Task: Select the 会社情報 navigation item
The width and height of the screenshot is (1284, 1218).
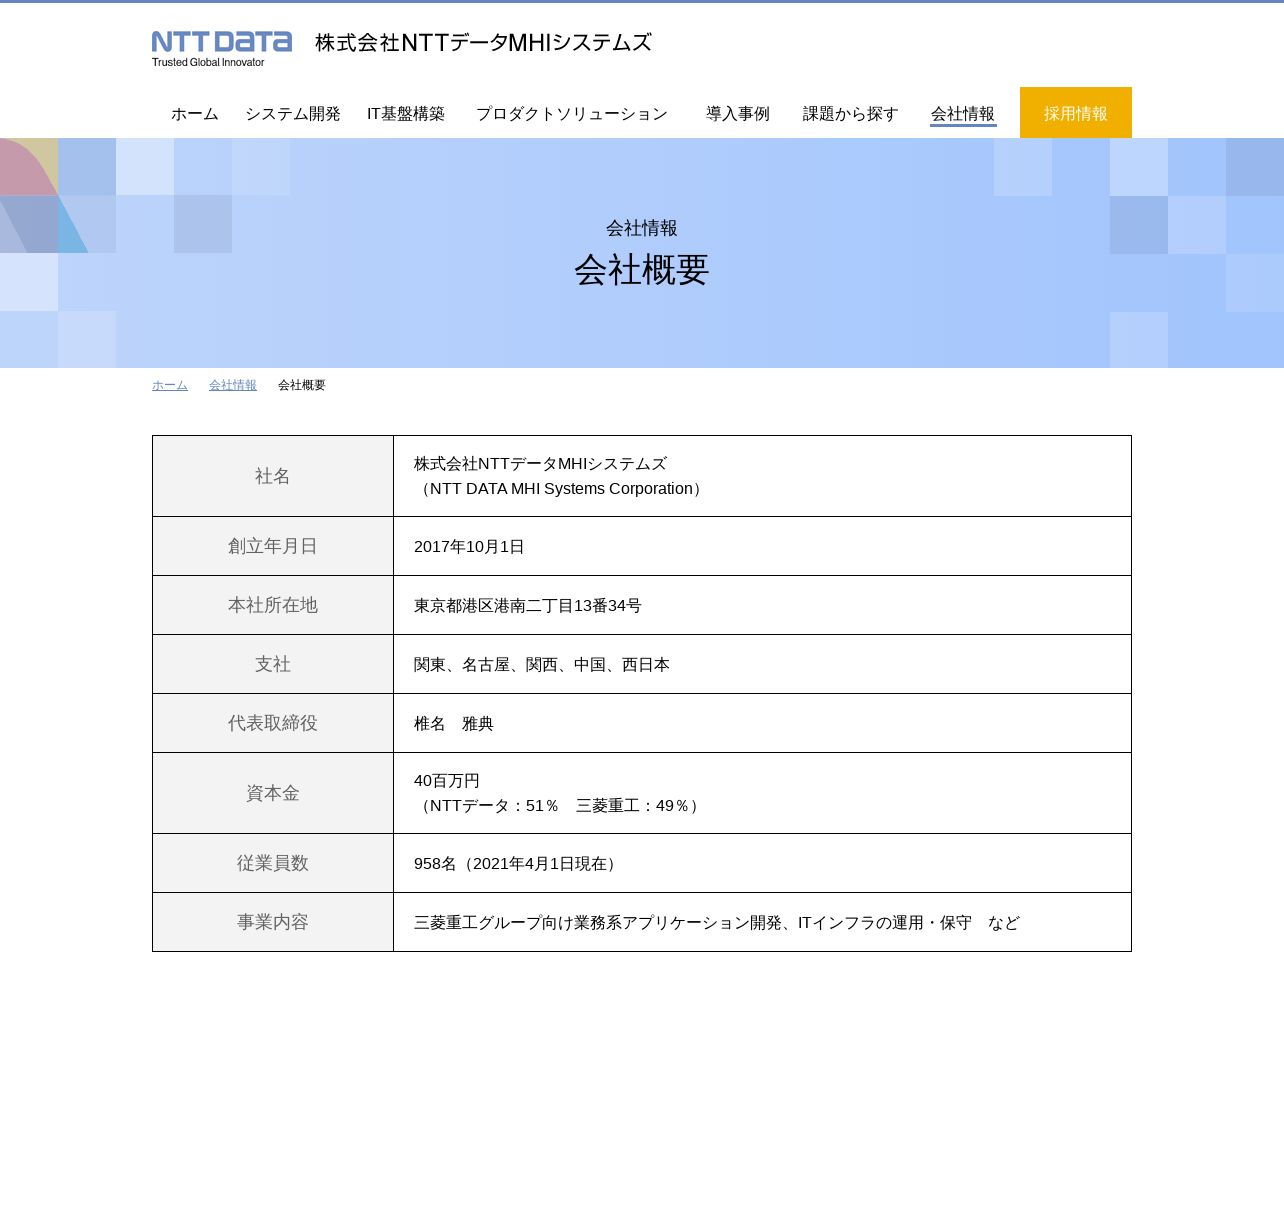Action: point(963,114)
